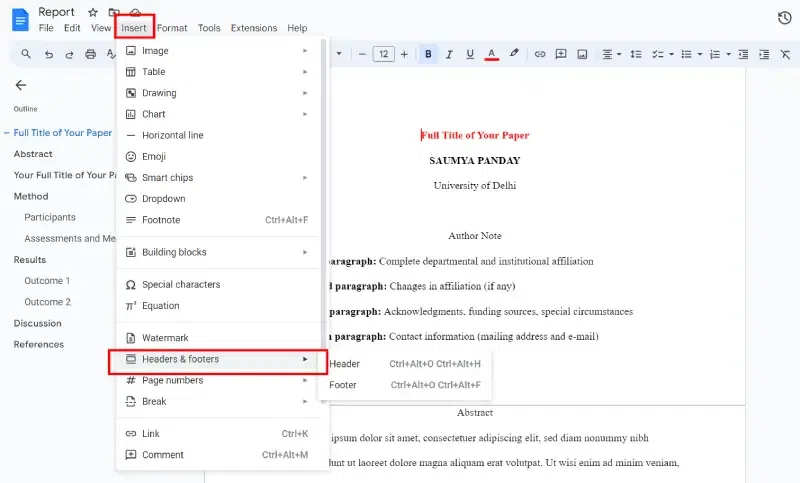
Task: Go to Method in outline
Action: pyautogui.click(x=31, y=196)
